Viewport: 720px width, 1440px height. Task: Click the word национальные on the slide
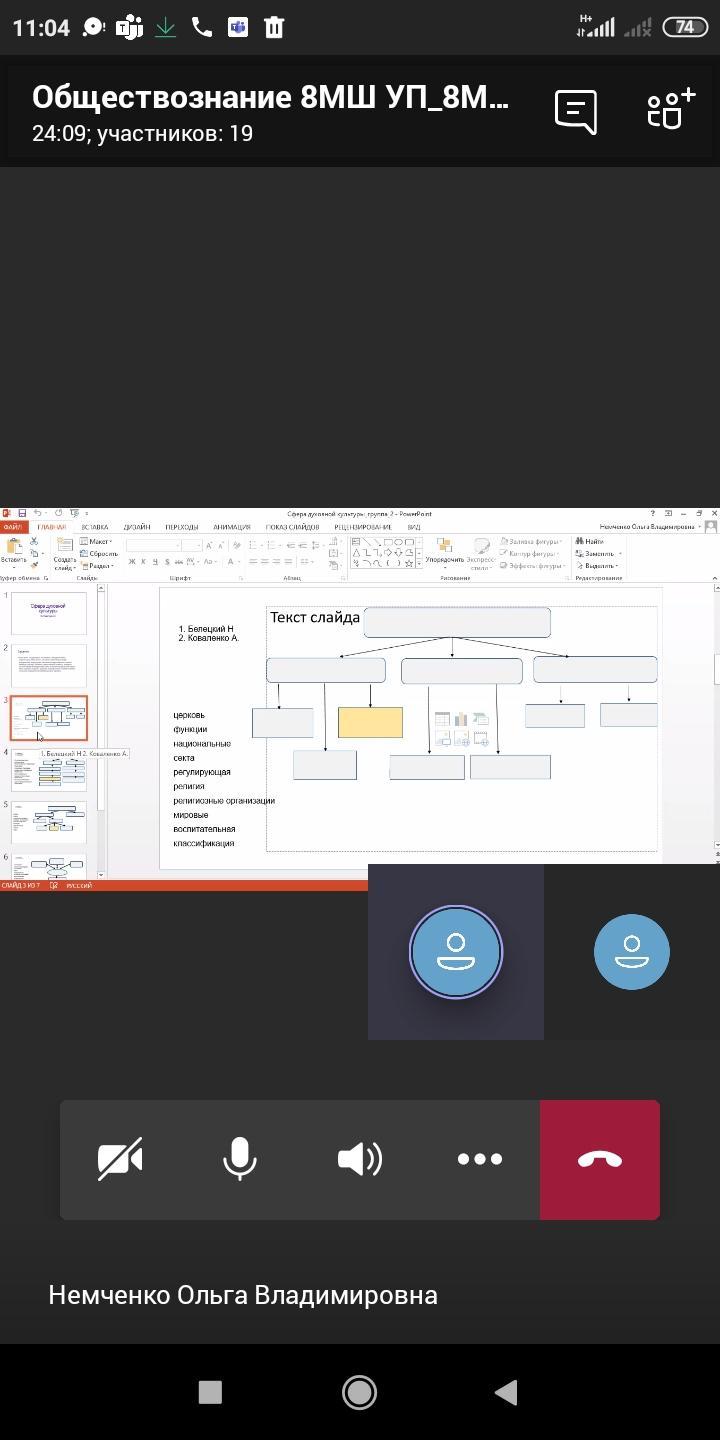click(202, 744)
